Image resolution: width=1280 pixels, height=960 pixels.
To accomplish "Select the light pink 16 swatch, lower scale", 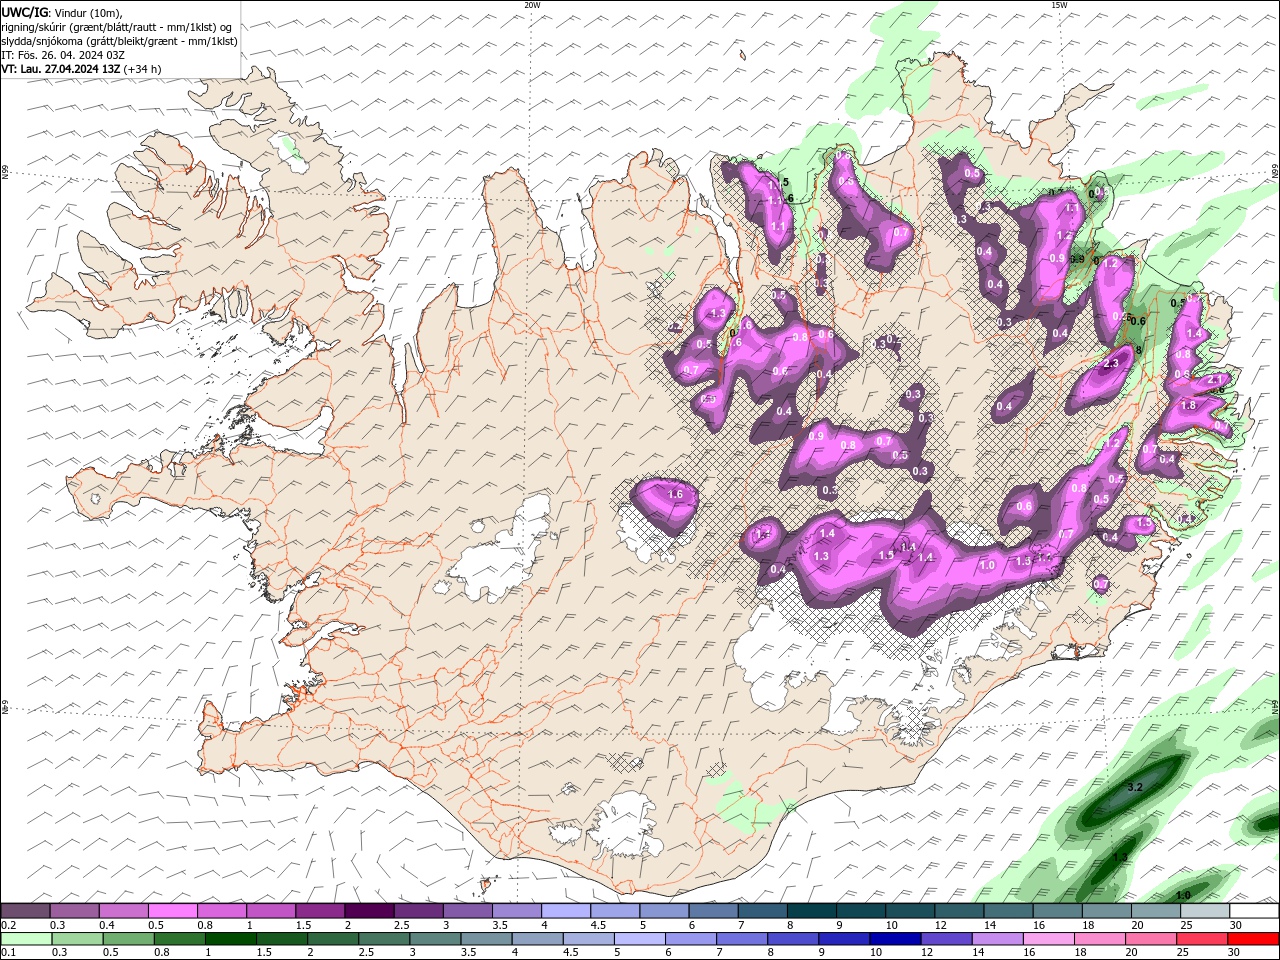I will (x=1049, y=938).
